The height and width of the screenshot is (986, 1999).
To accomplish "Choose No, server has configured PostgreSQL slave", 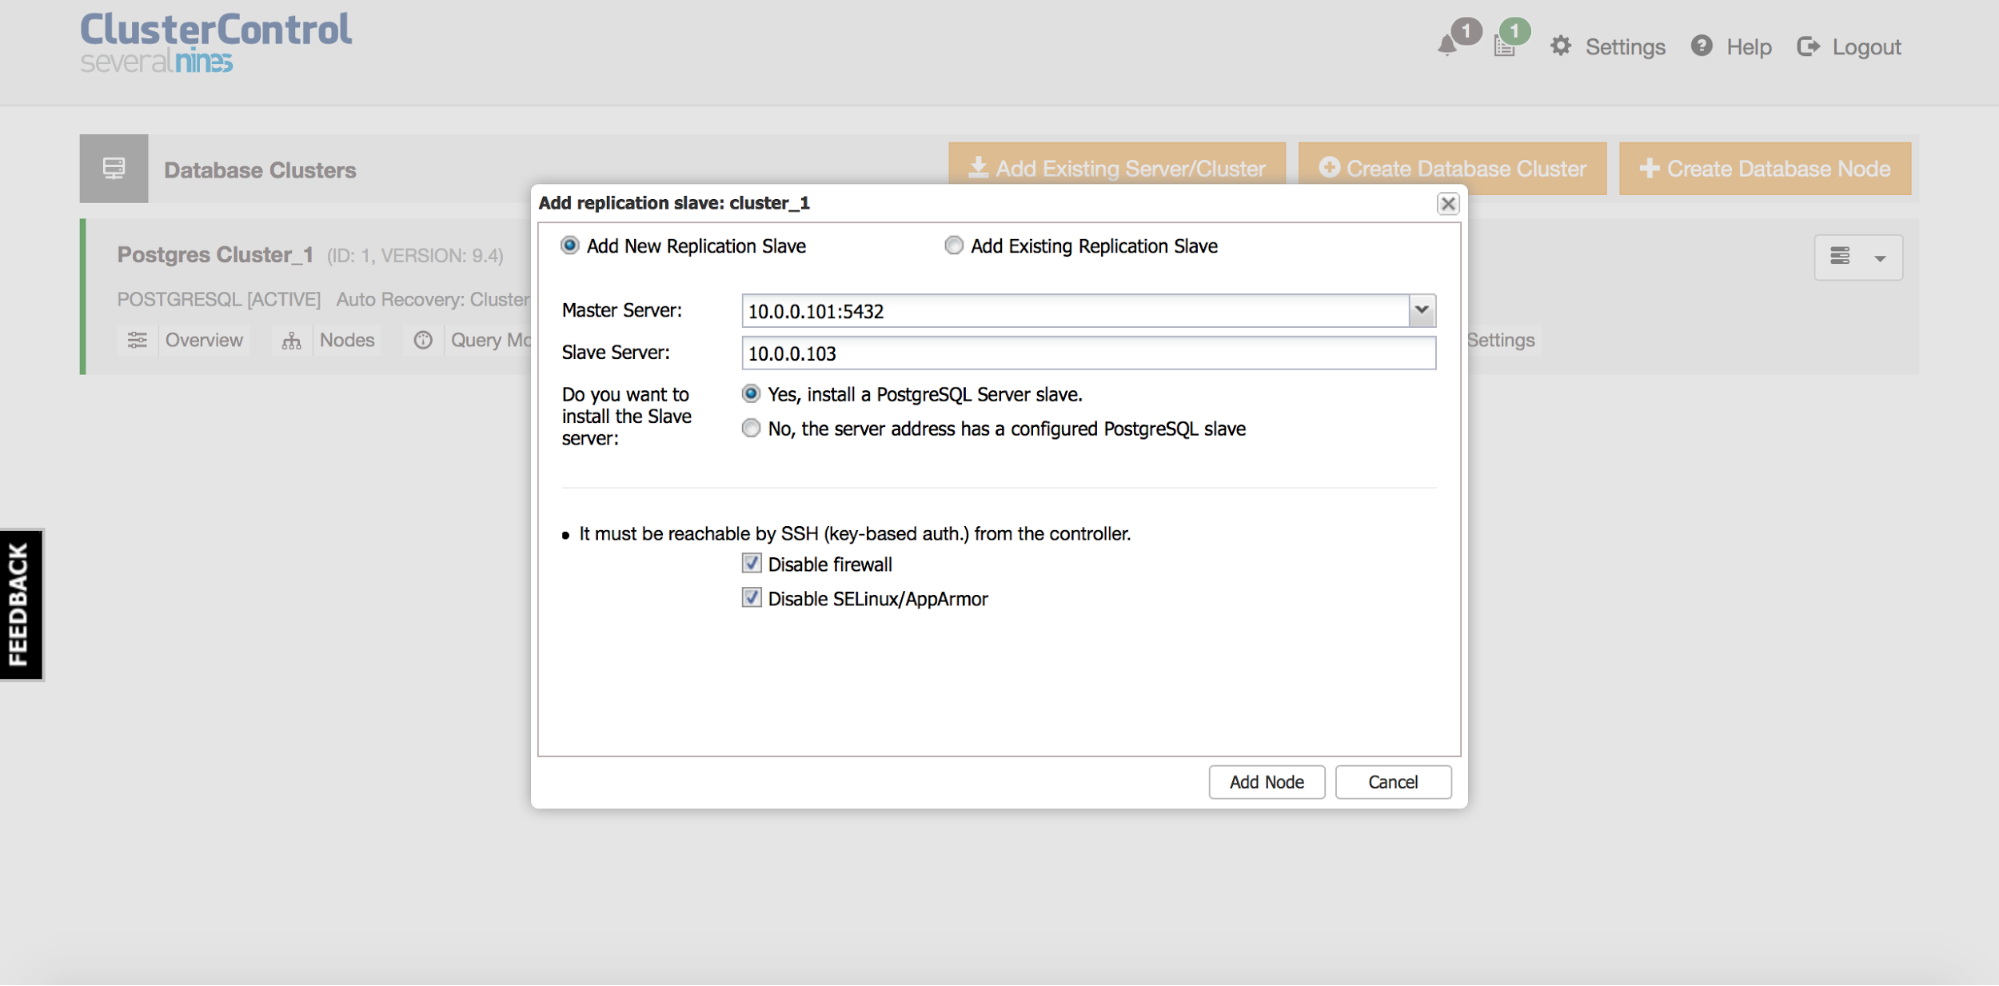I will 751,428.
